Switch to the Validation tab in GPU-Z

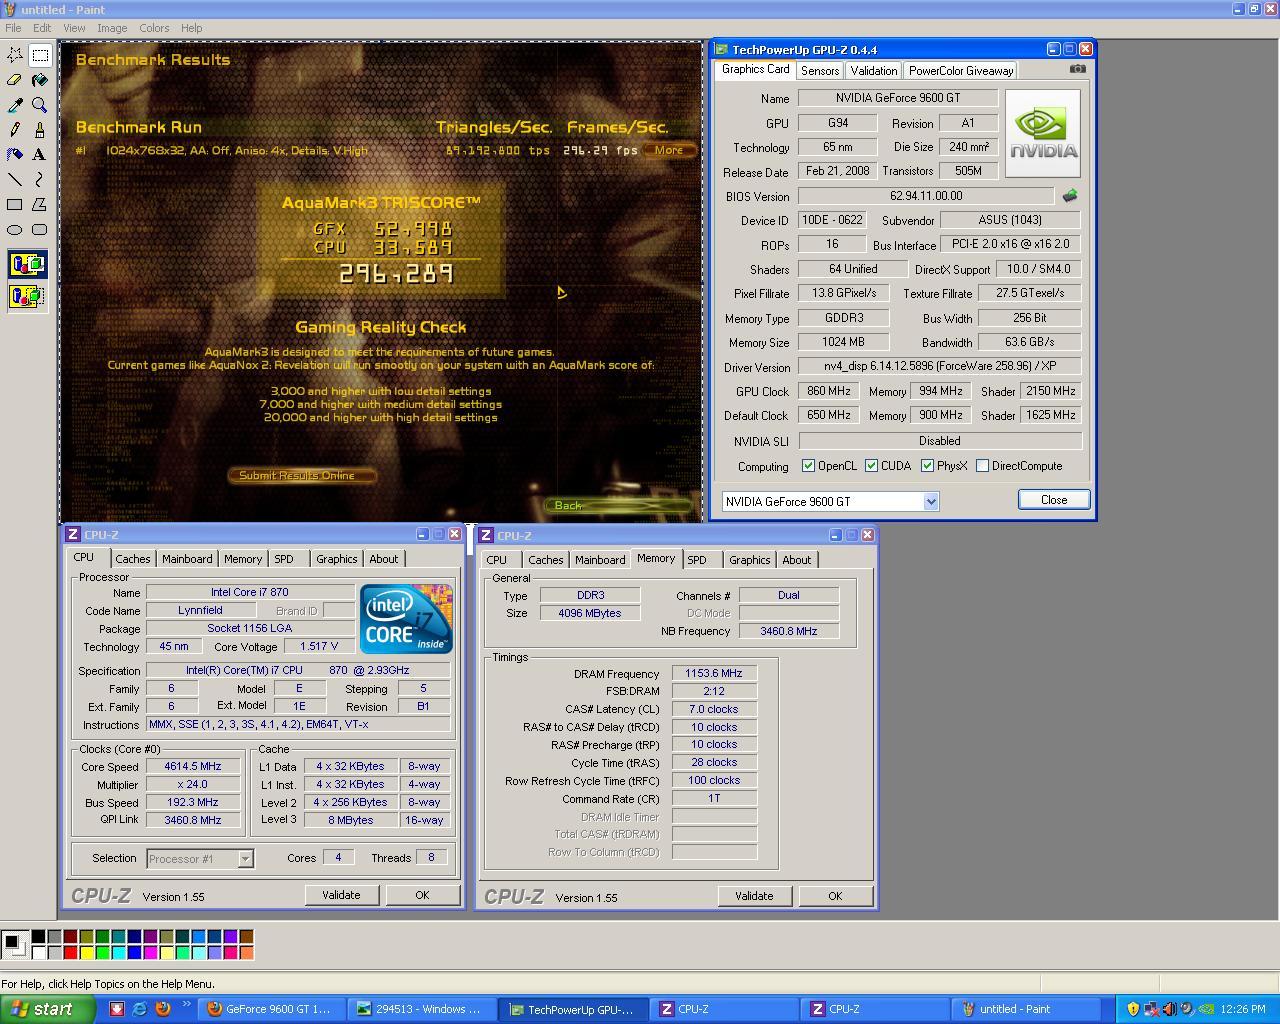point(873,71)
